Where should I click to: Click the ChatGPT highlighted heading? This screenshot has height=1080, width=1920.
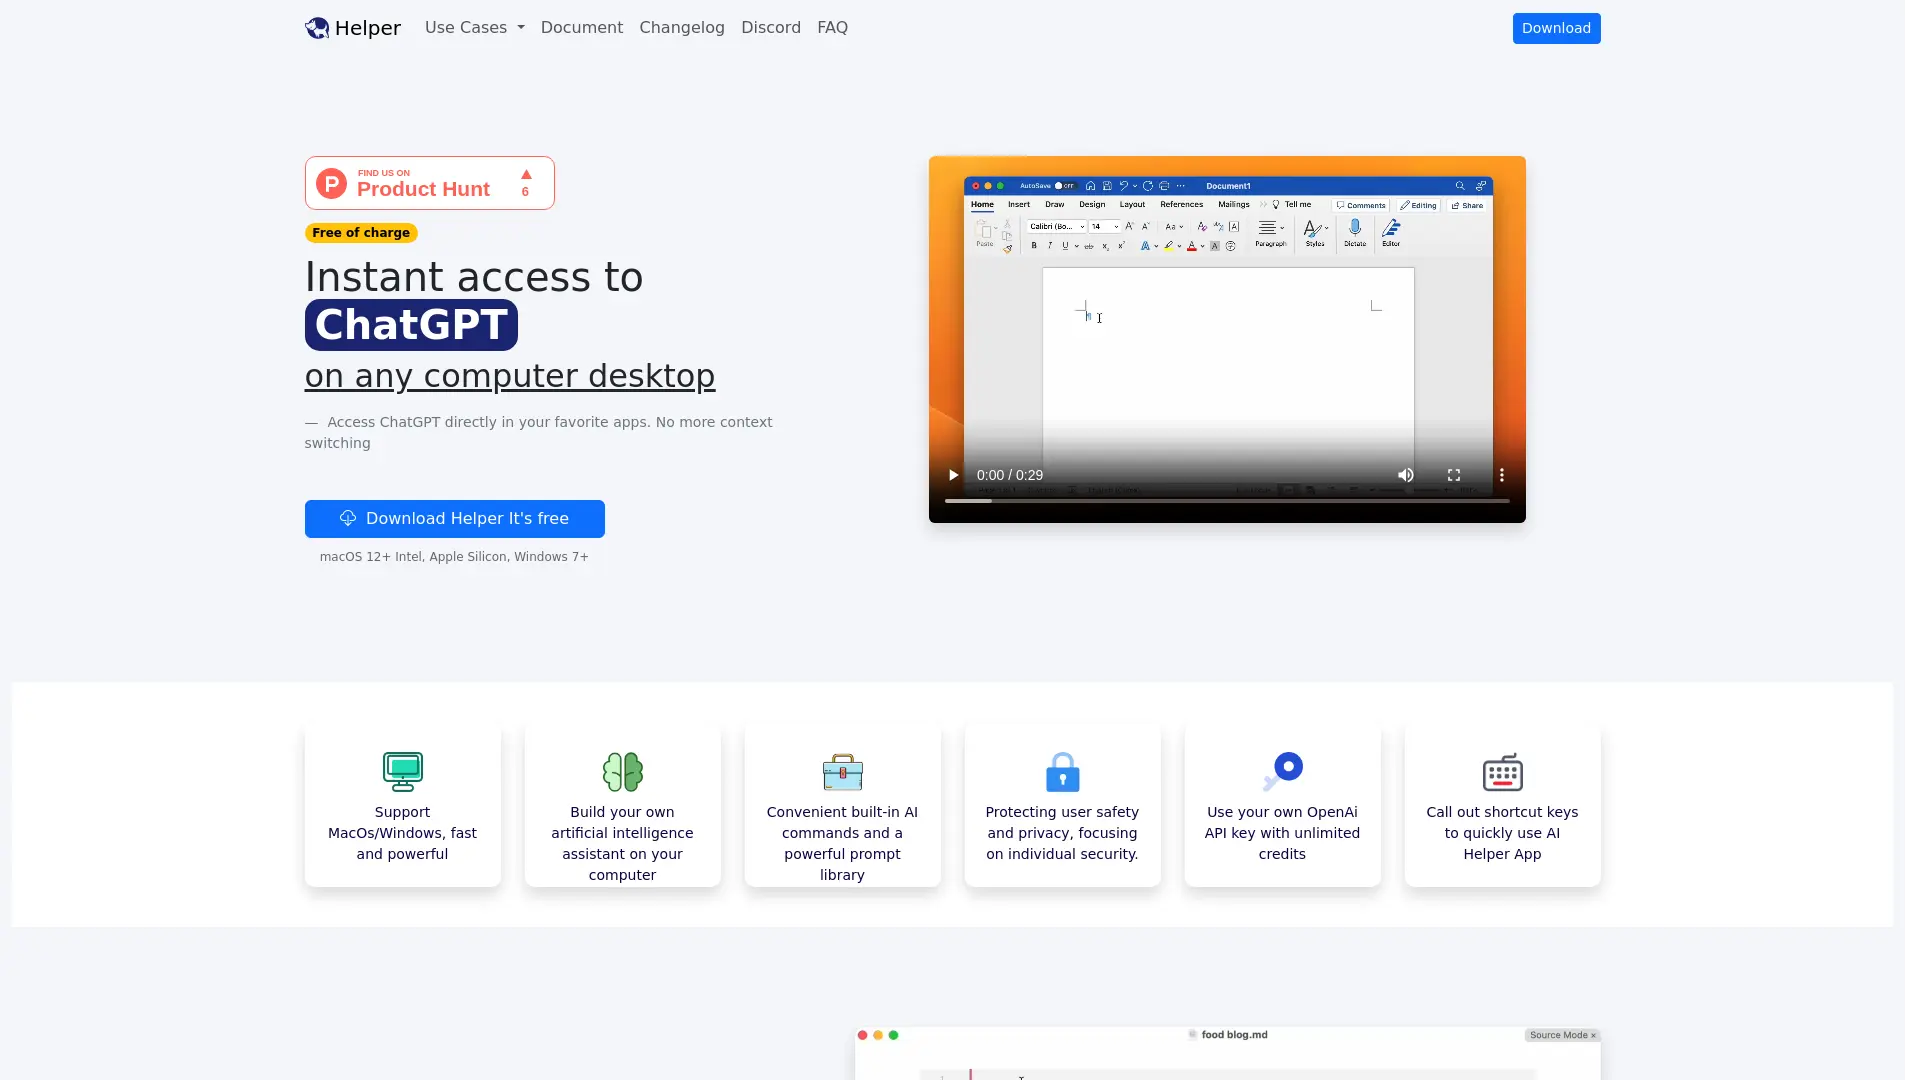(411, 325)
